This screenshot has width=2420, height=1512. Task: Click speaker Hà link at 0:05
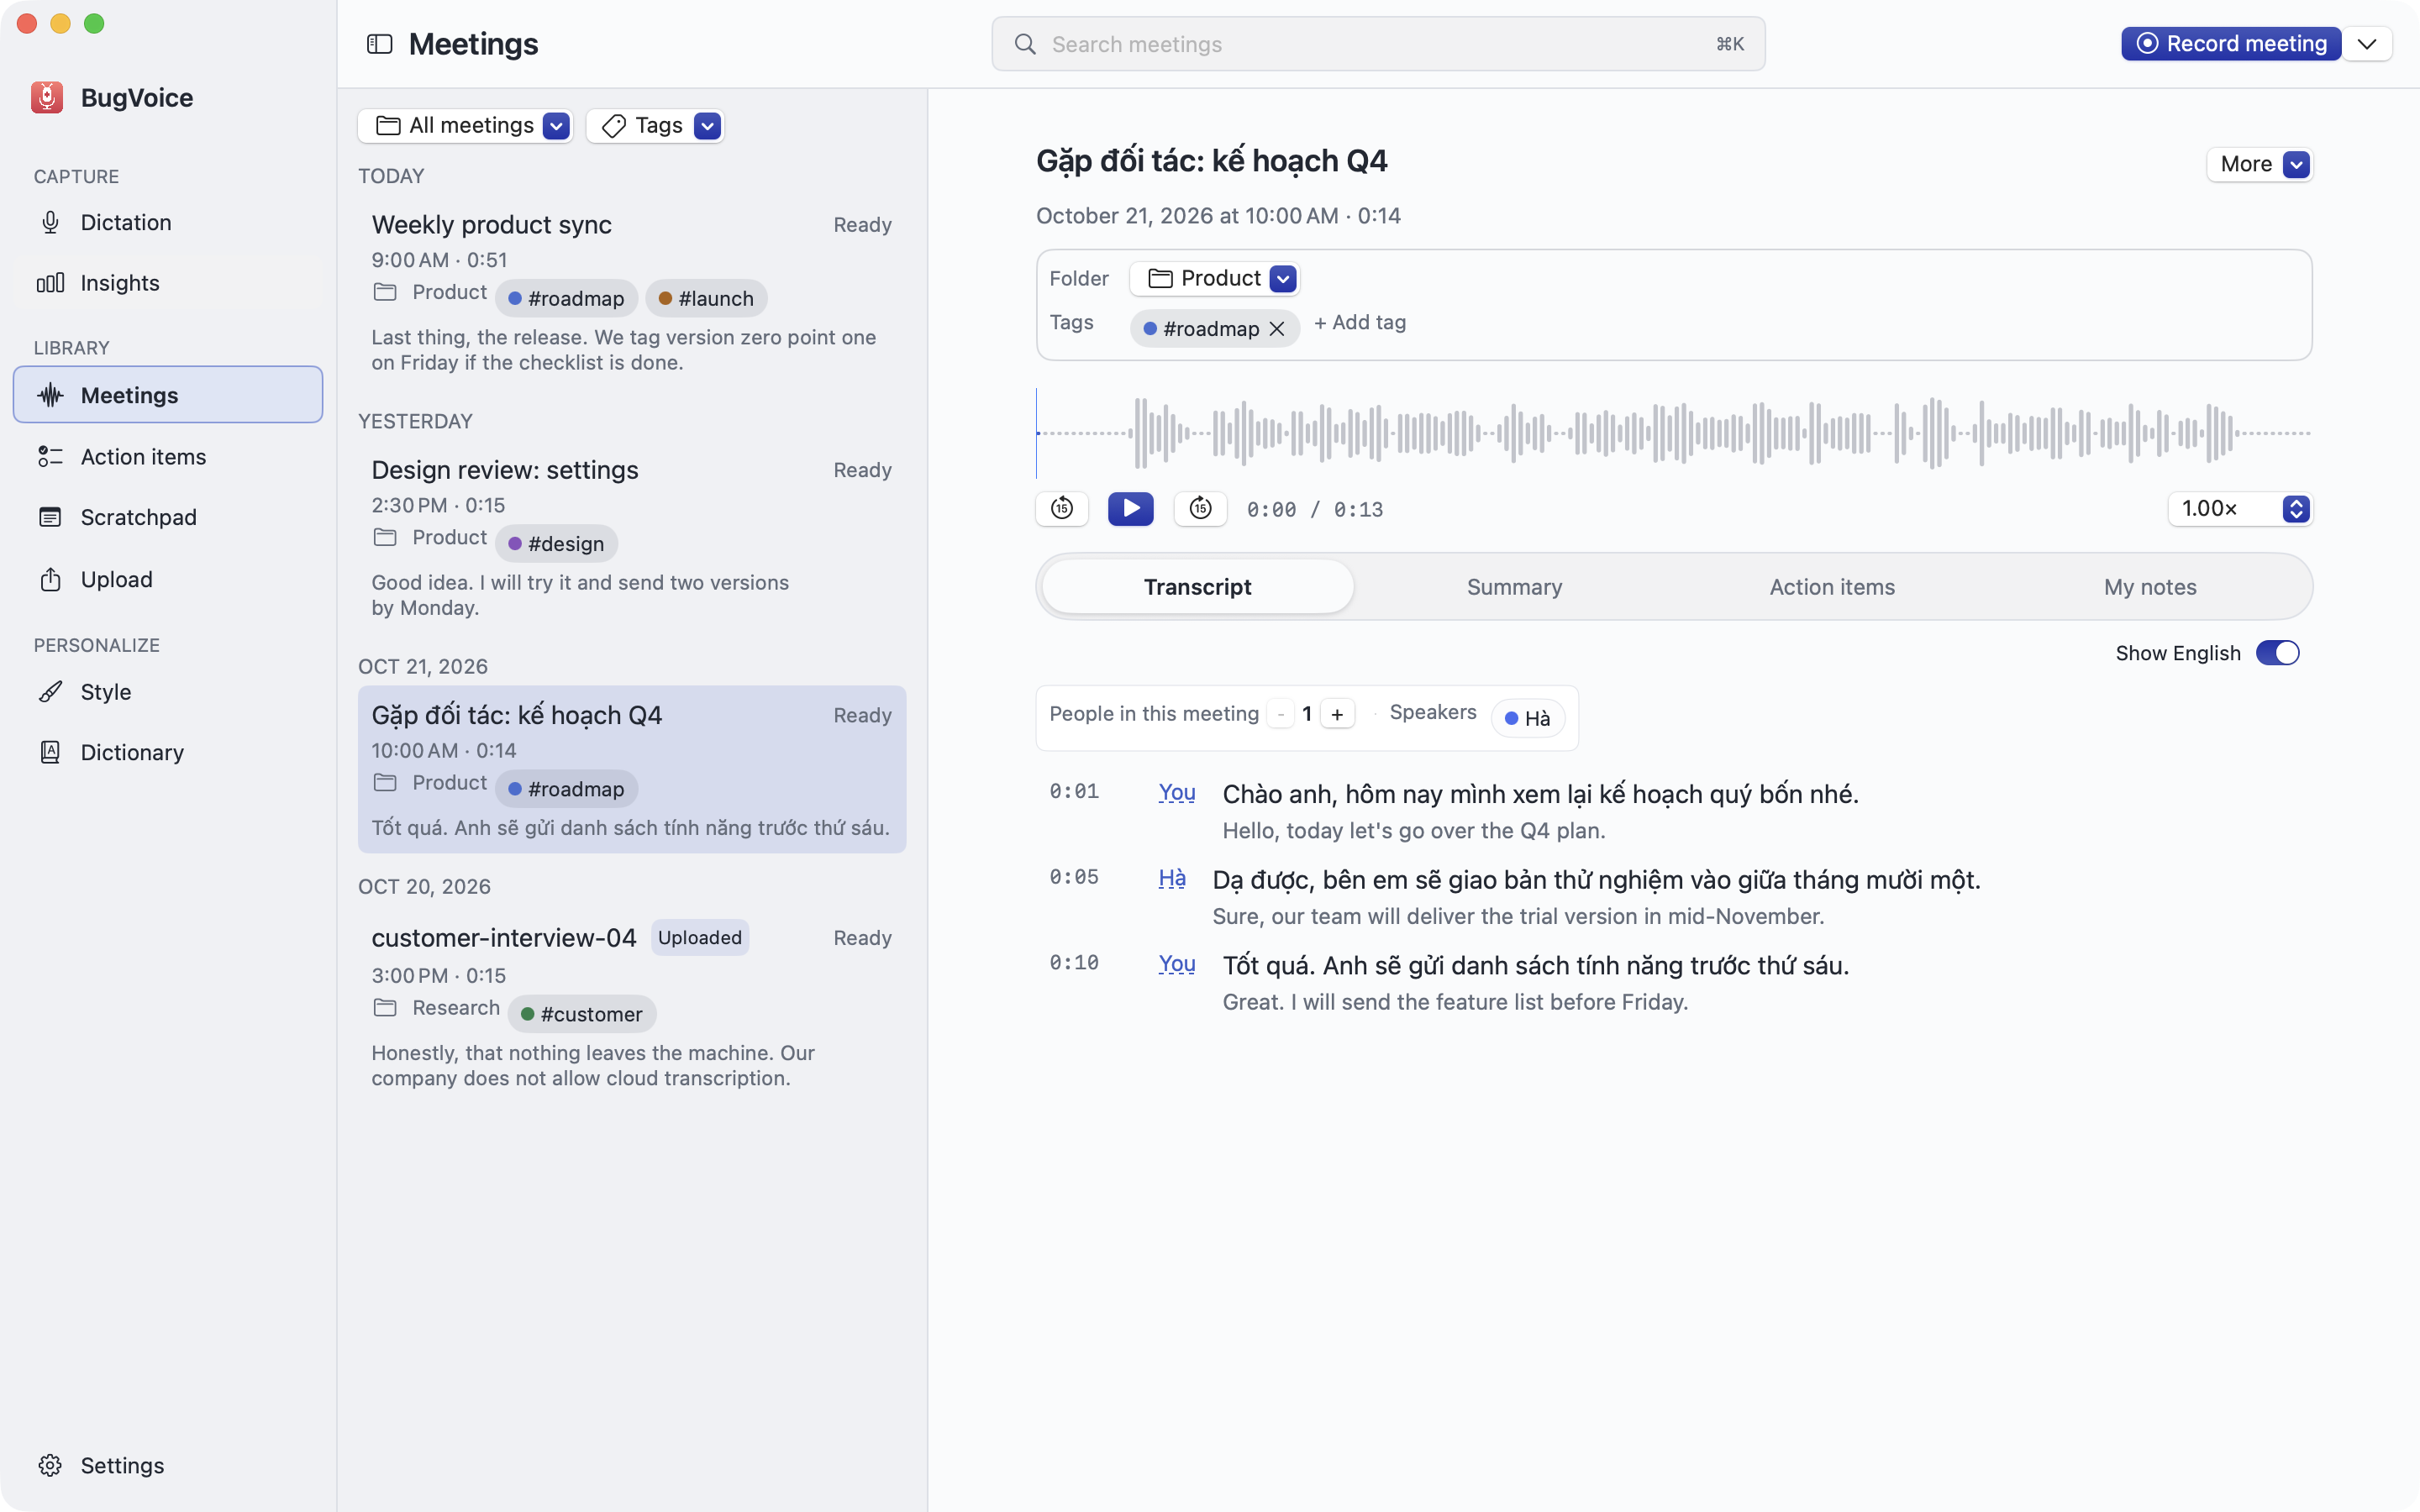pyautogui.click(x=1172, y=879)
